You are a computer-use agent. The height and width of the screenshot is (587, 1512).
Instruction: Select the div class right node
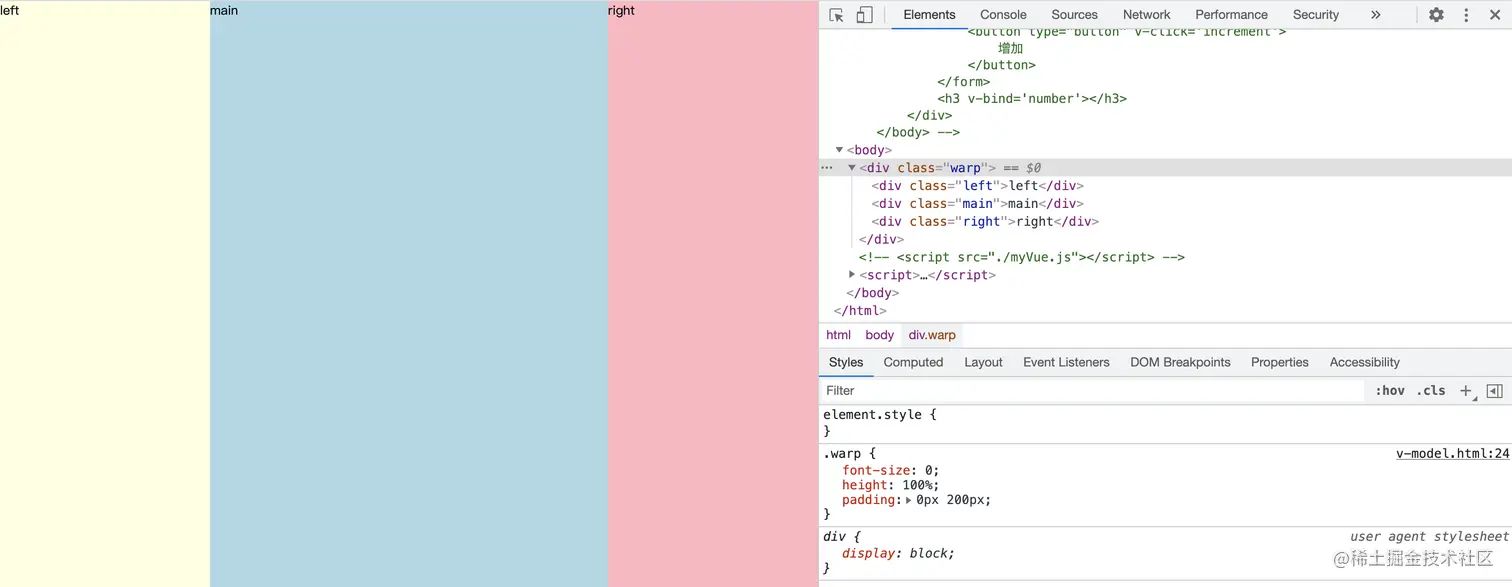tap(985, 222)
